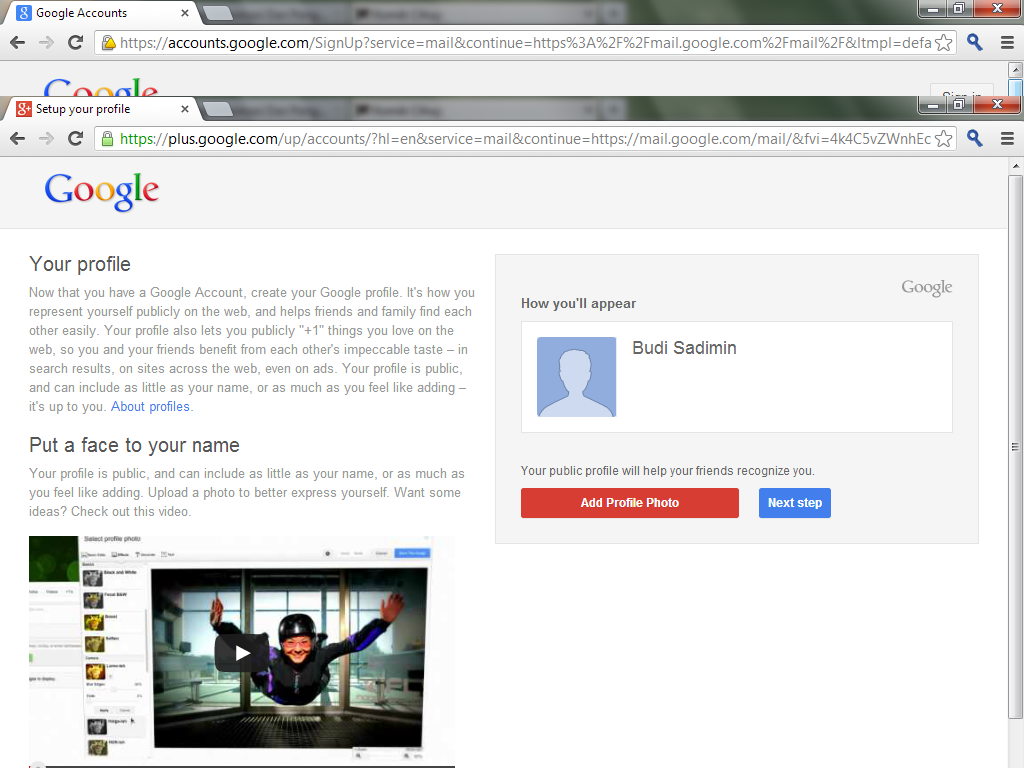Bookmark the plus.google.com page with star

coord(943,138)
